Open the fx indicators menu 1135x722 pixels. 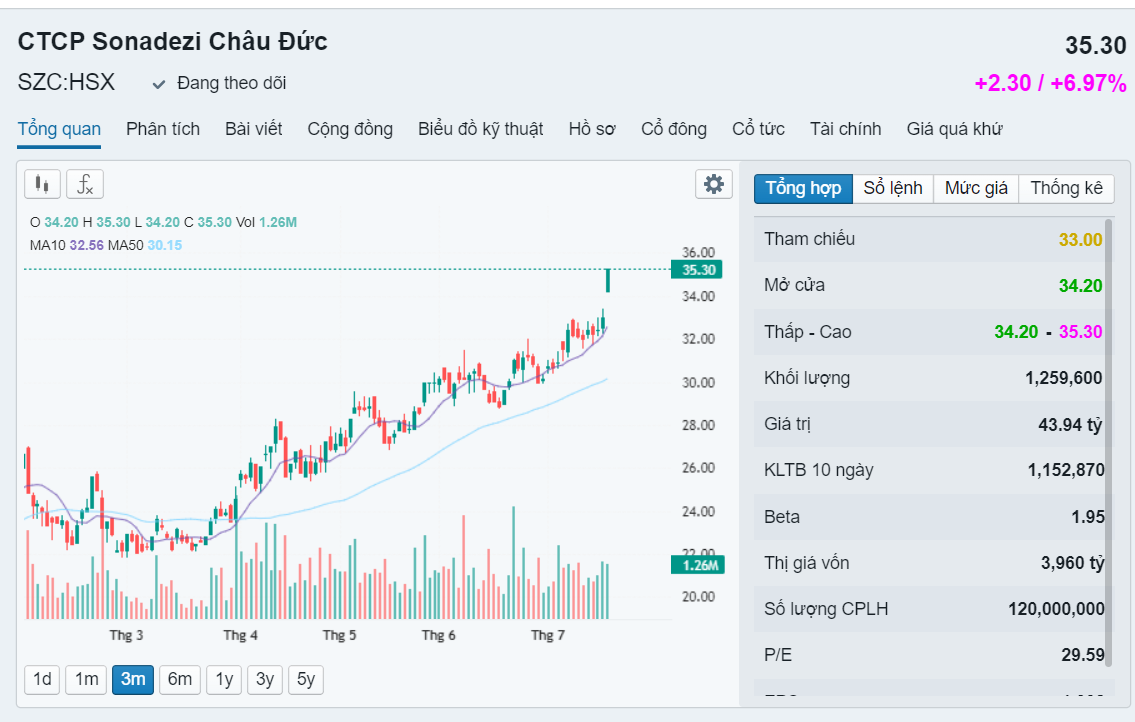(x=85, y=184)
